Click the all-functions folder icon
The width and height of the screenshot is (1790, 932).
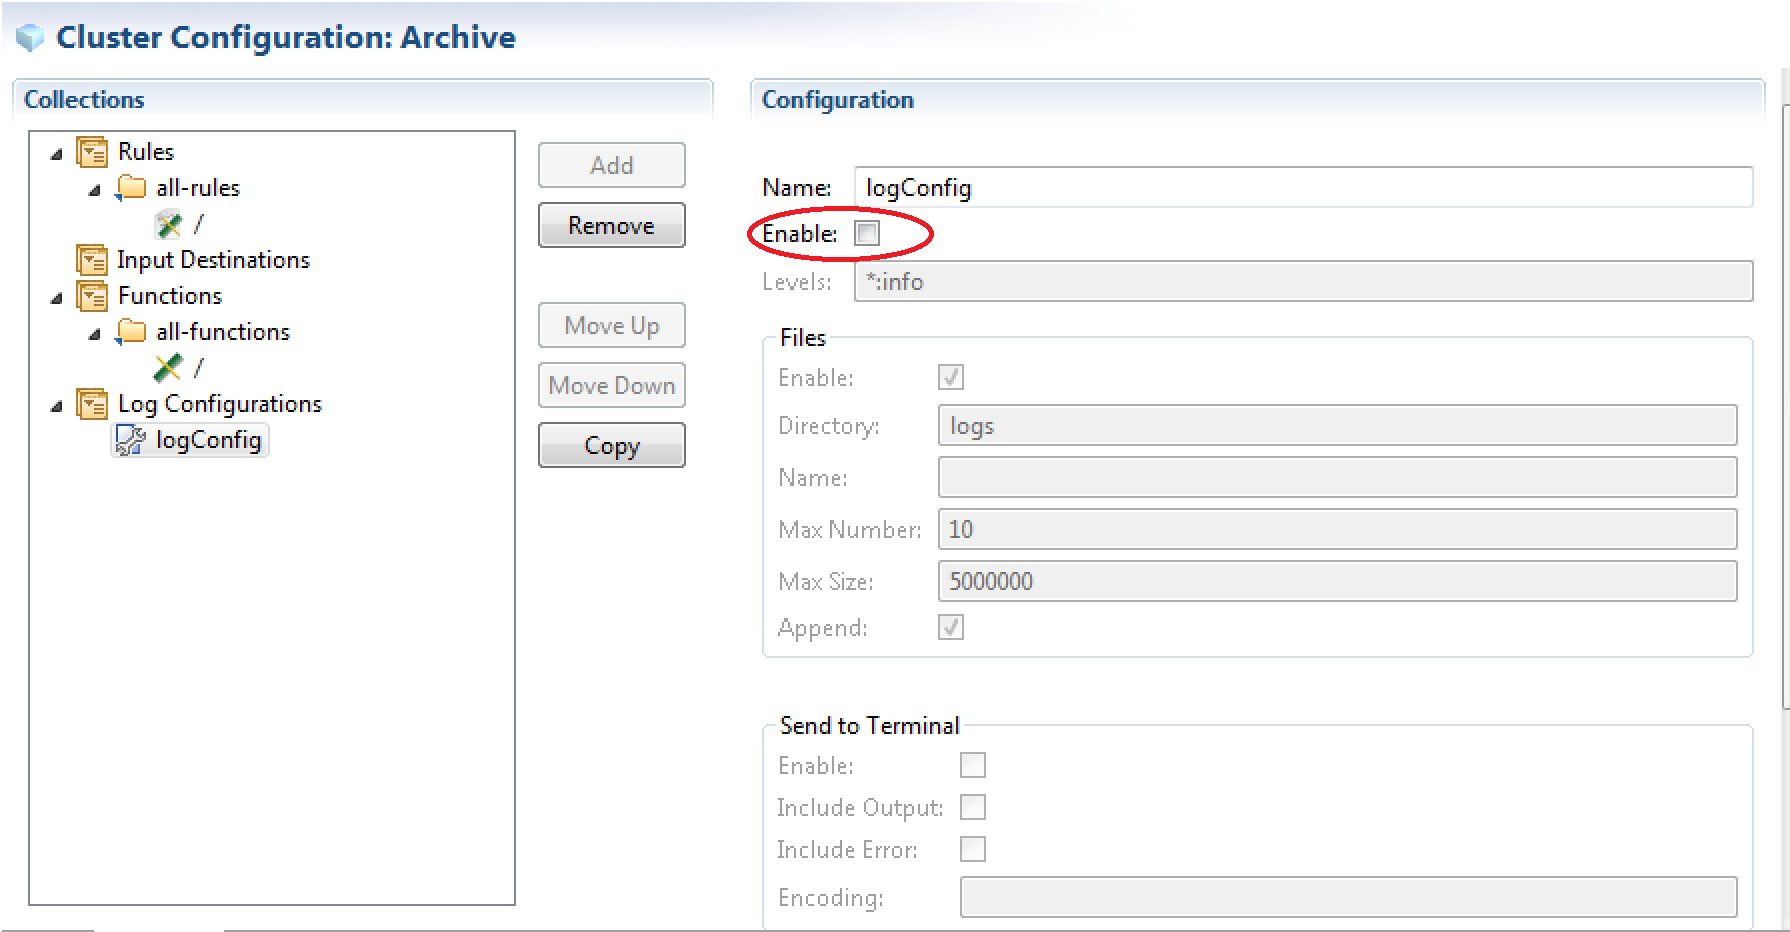(131, 332)
